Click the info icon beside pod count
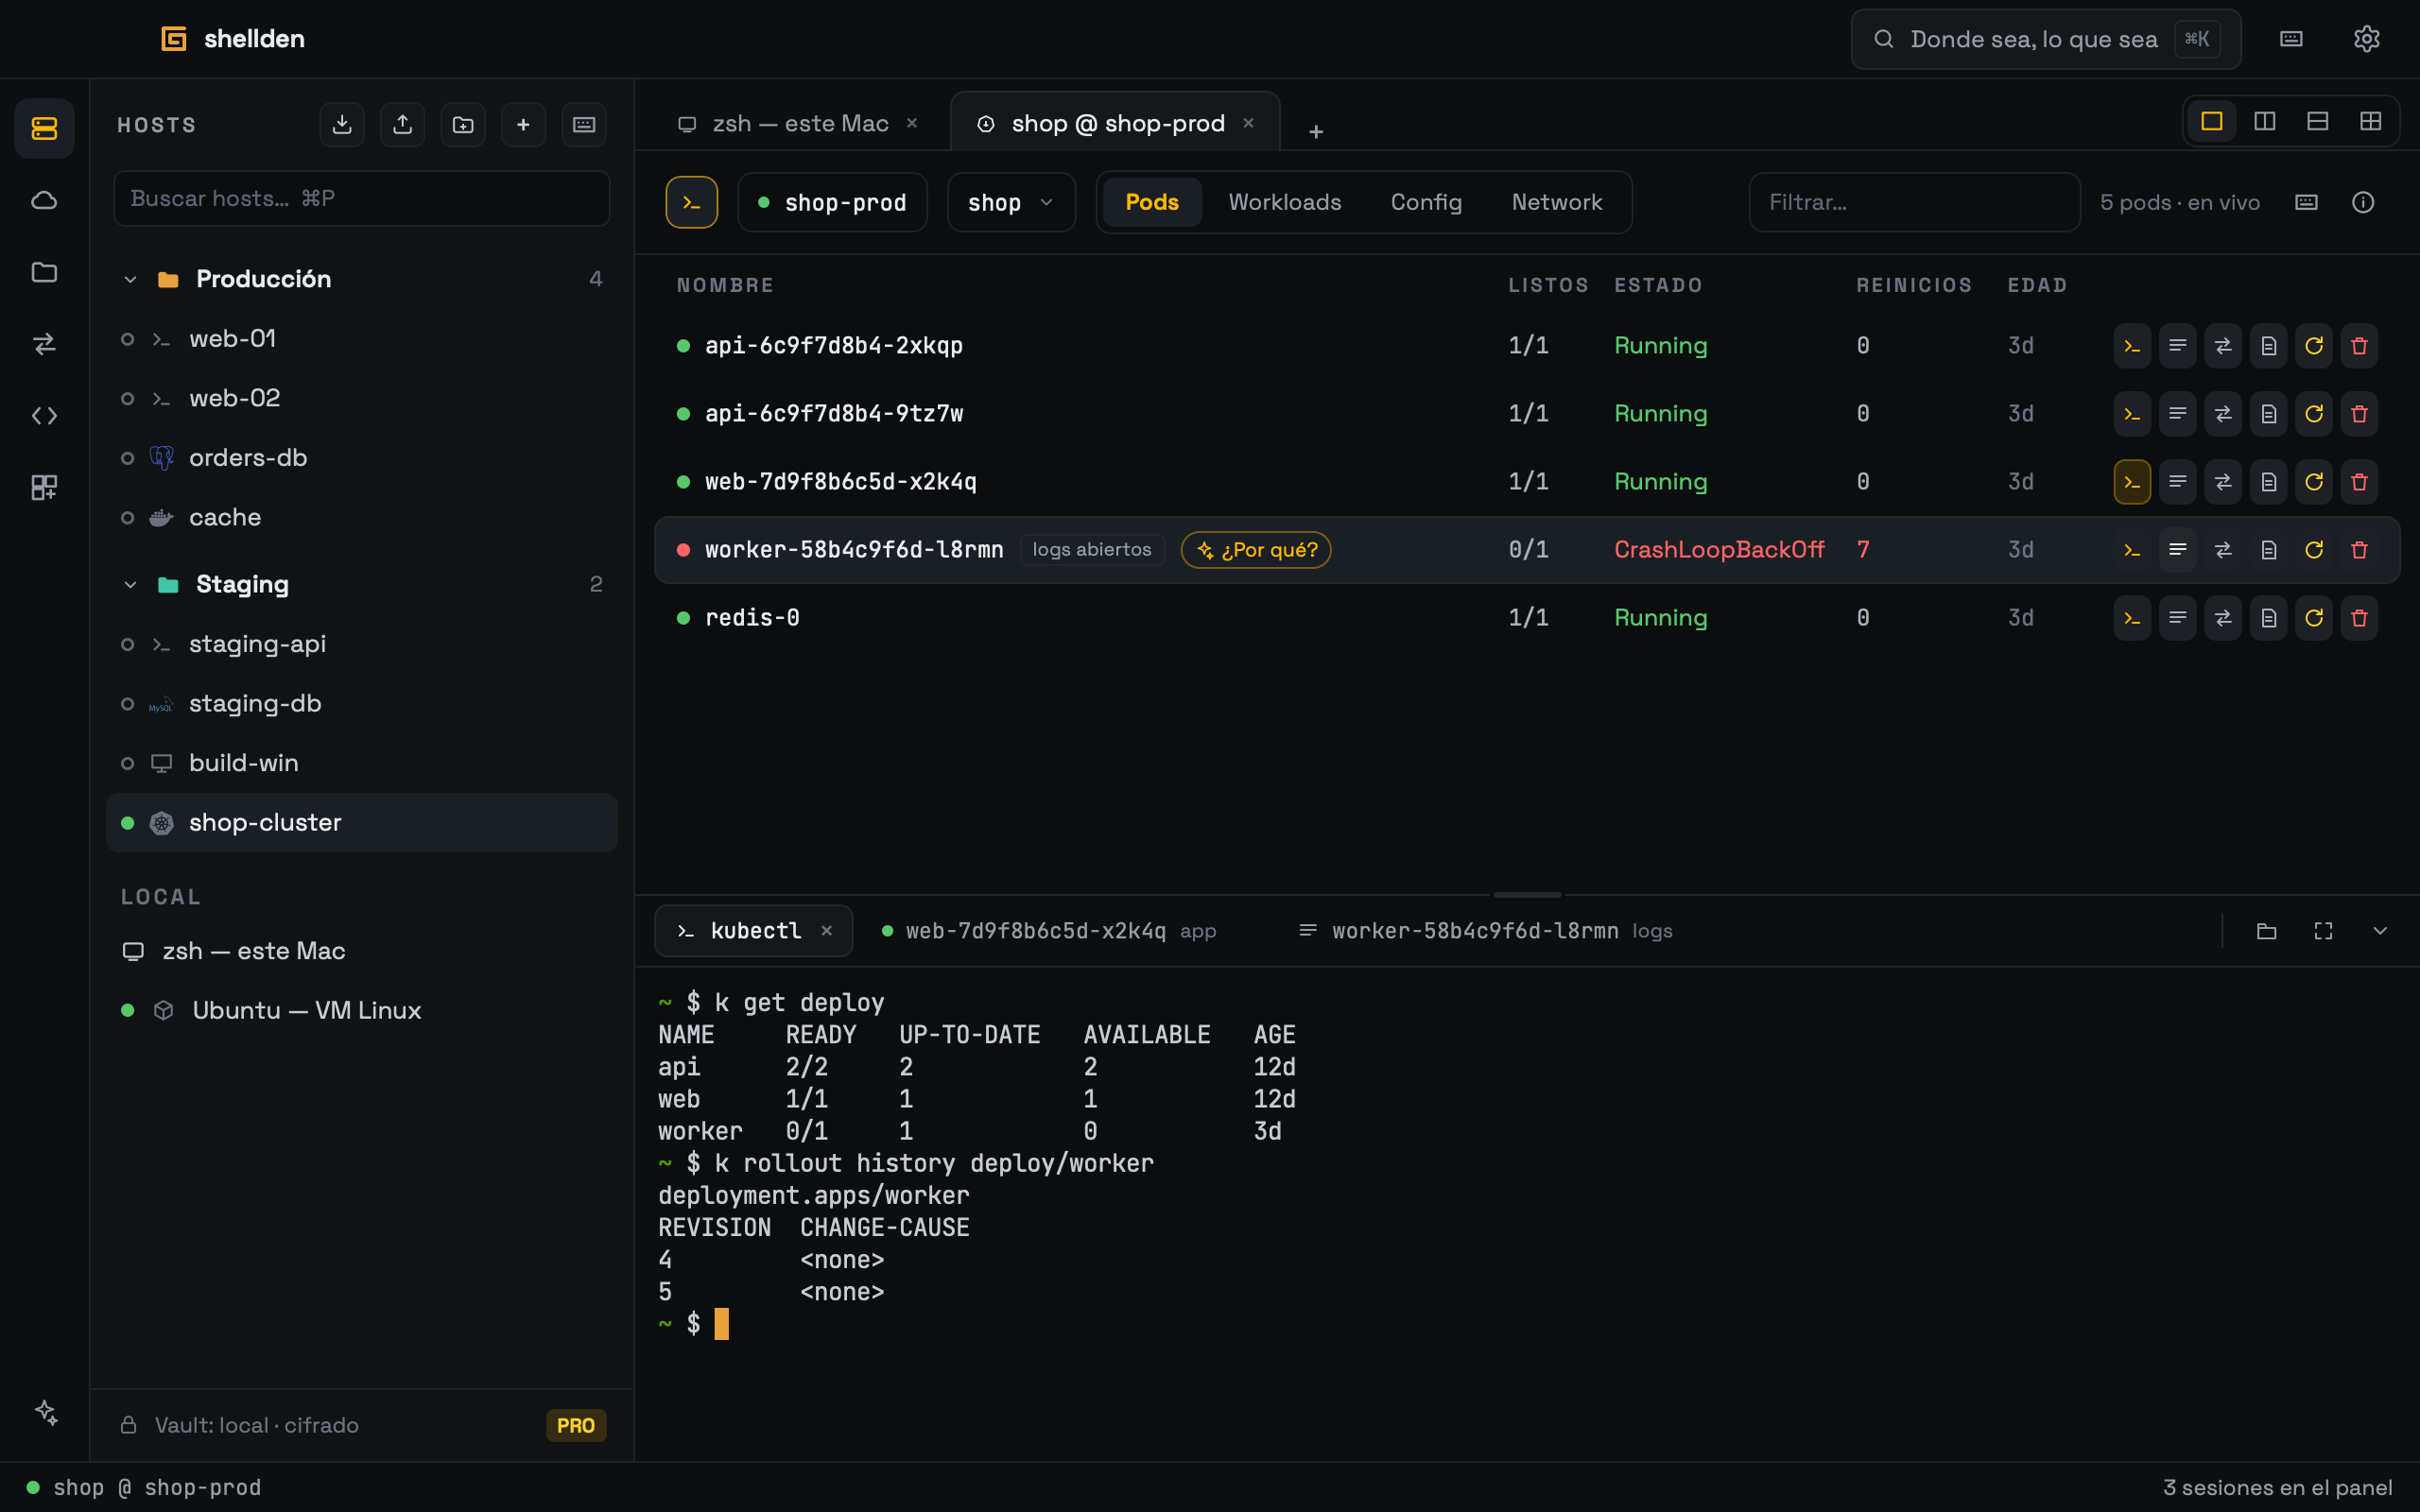The height and width of the screenshot is (1512, 2420). [2363, 203]
